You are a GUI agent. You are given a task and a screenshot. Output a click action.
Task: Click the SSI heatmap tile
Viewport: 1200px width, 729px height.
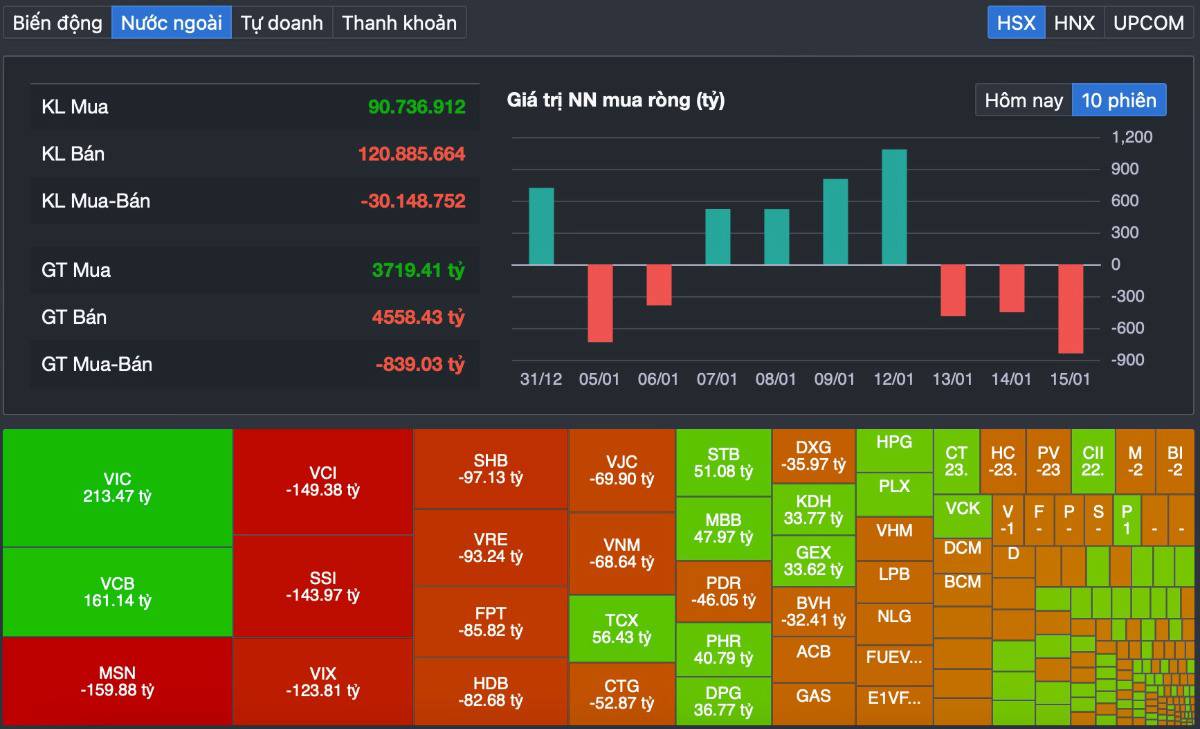click(x=322, y=586)
